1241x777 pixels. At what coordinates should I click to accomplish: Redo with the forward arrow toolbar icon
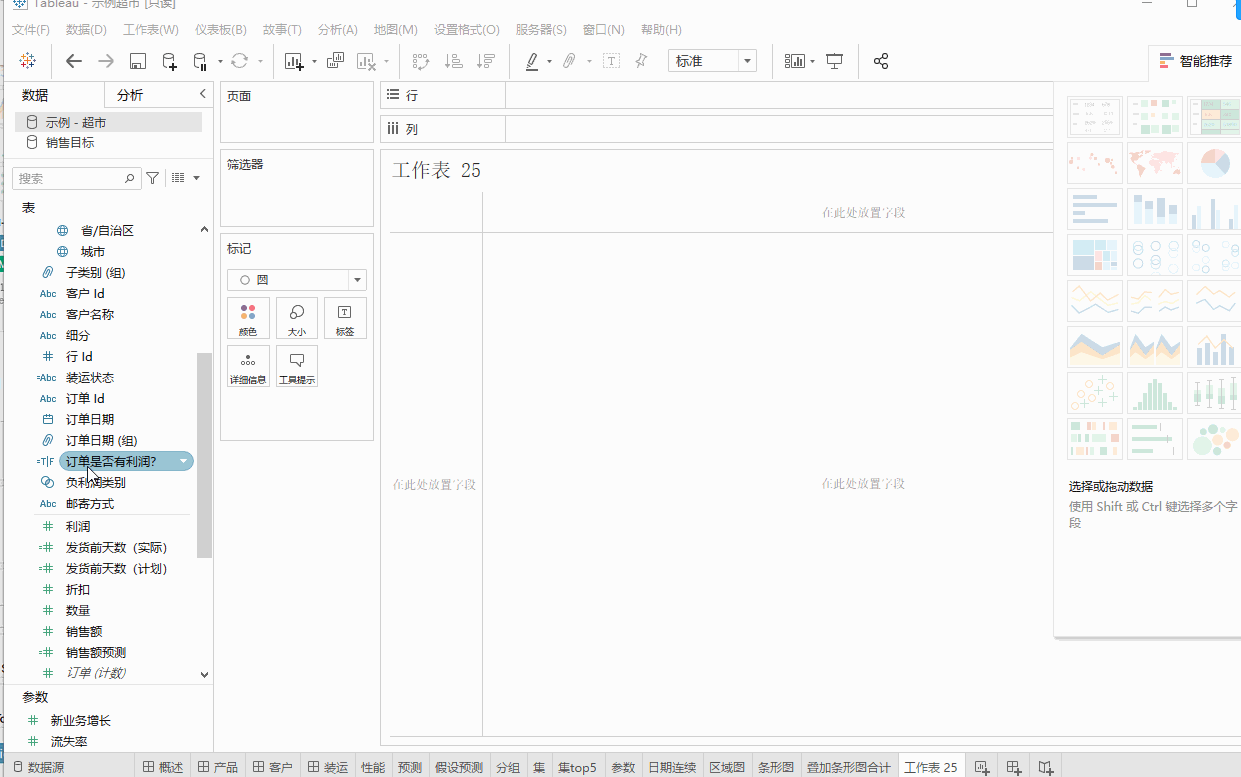106,61
